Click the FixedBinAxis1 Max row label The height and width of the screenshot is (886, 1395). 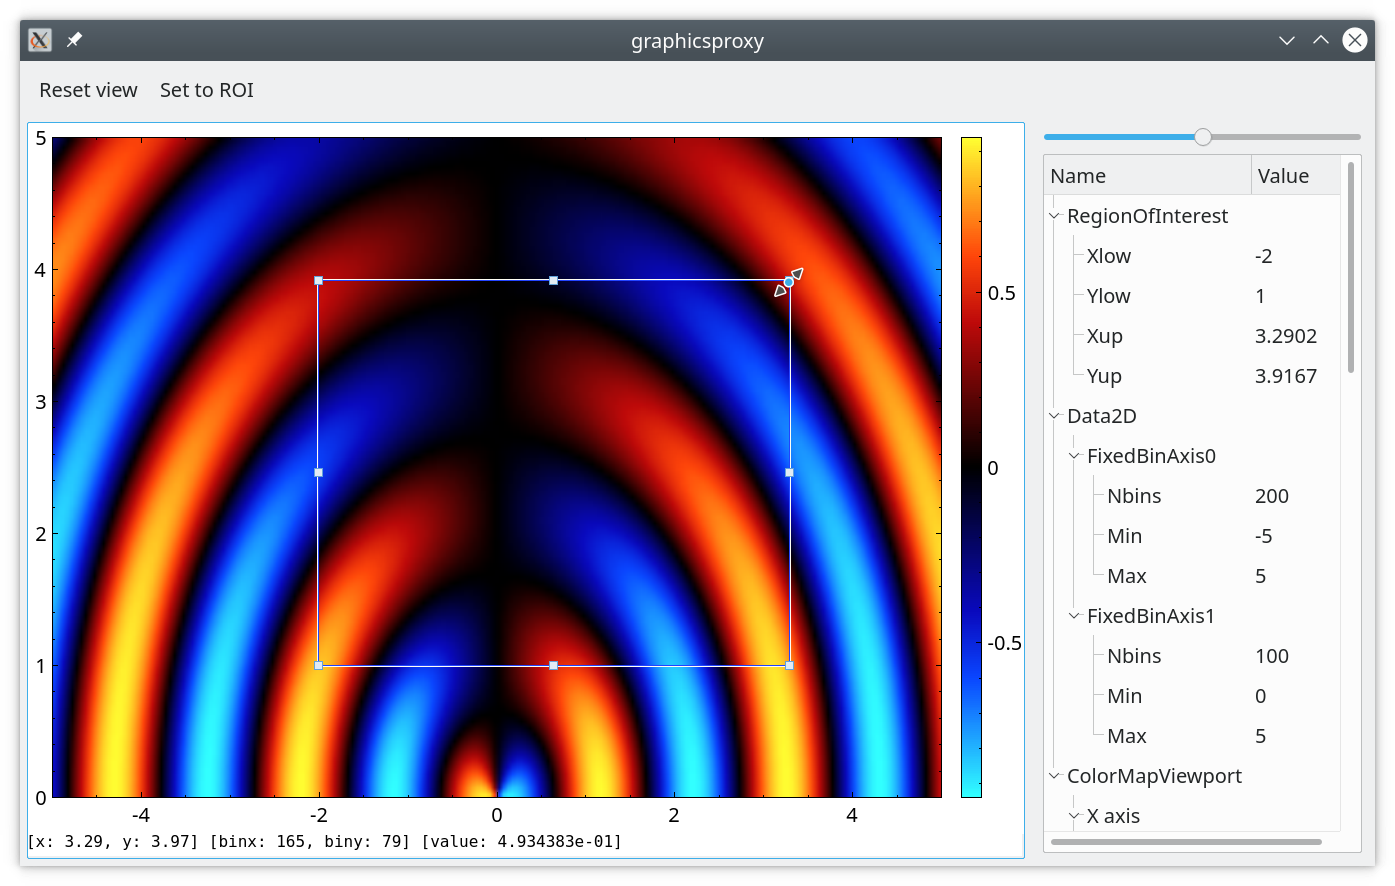(1127, 736)
